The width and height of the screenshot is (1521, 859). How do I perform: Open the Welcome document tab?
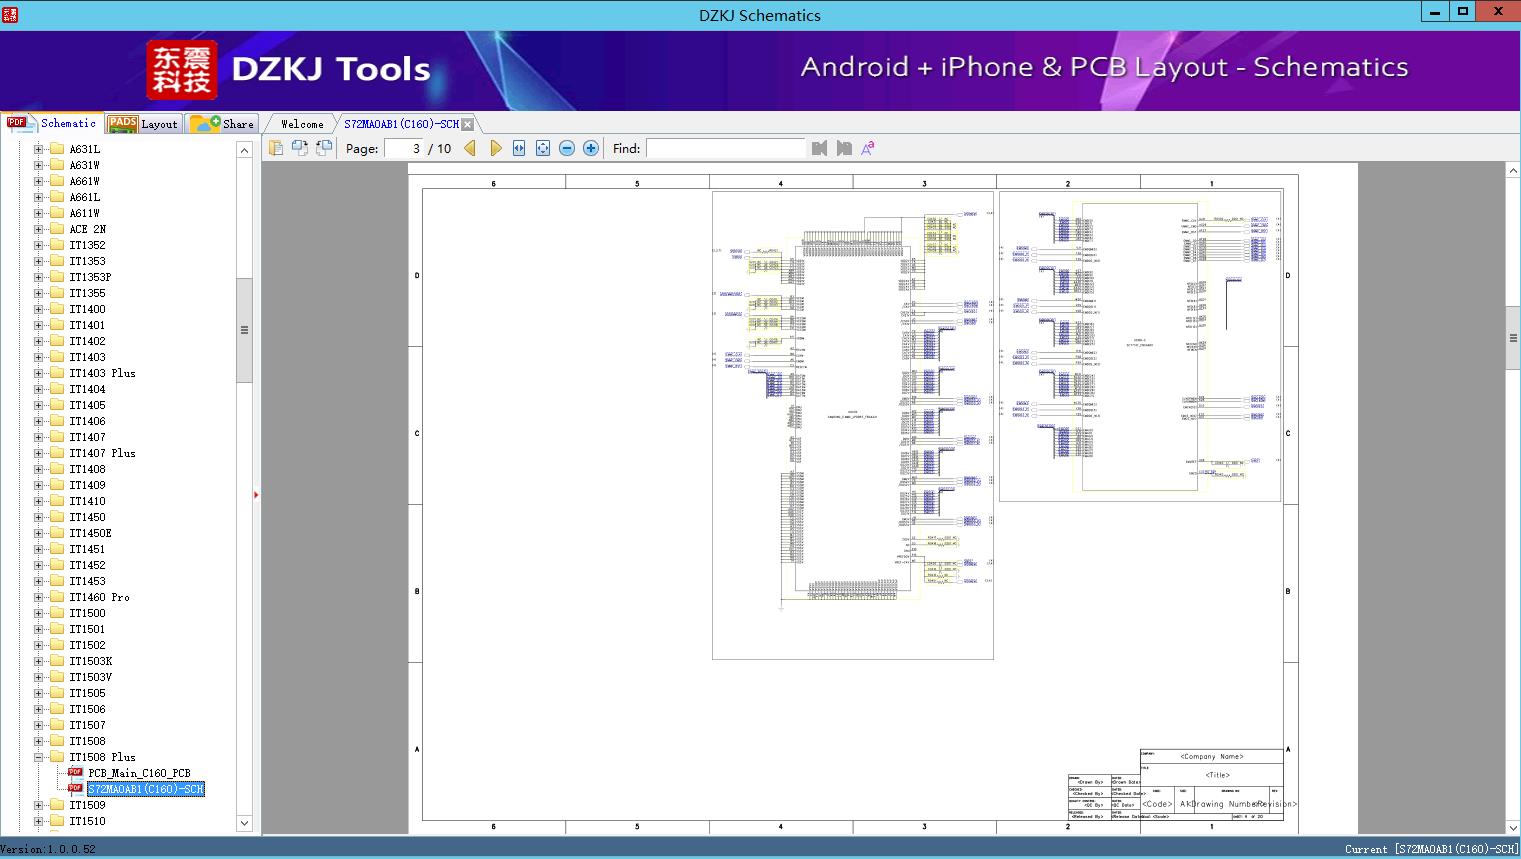[302, 124]
